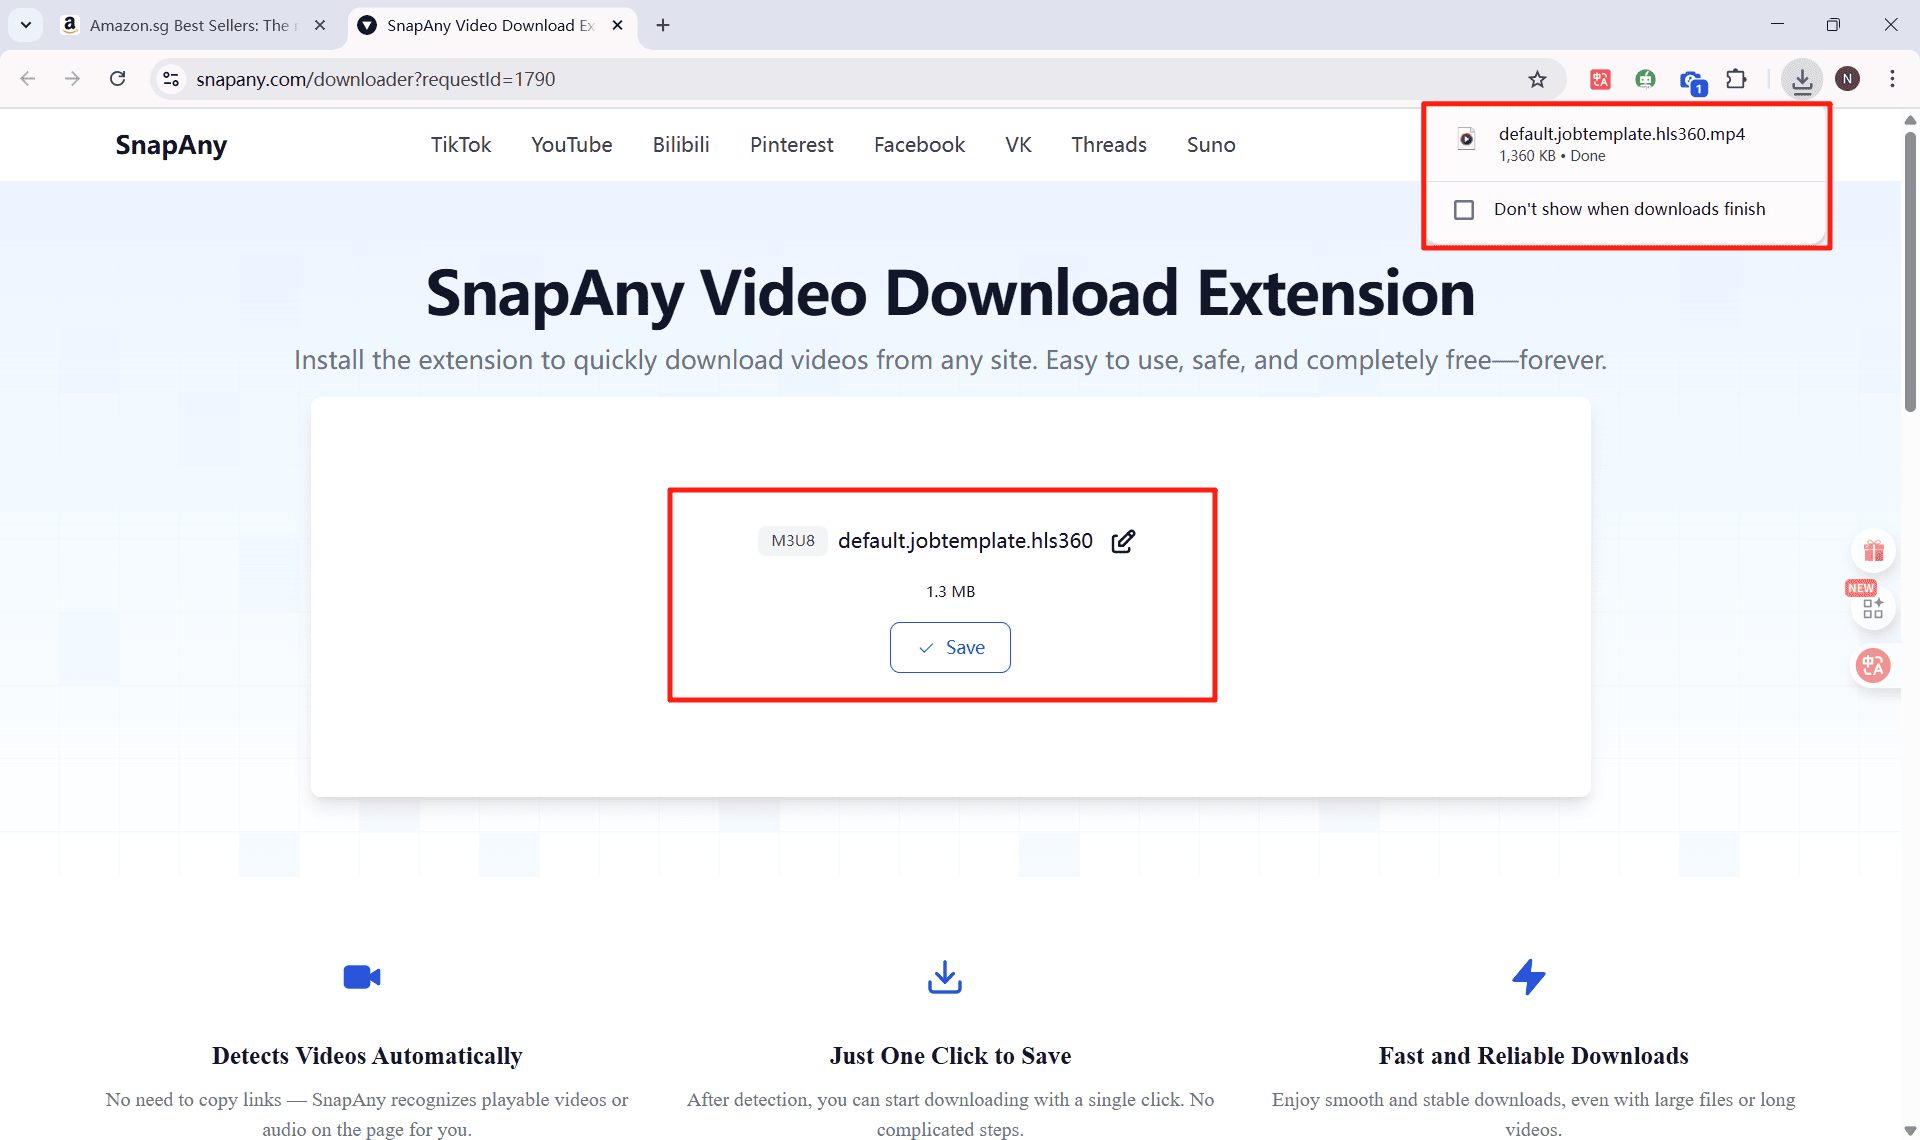Open Facebook in the navigation

pyautogui.click(x=919, y=145)
